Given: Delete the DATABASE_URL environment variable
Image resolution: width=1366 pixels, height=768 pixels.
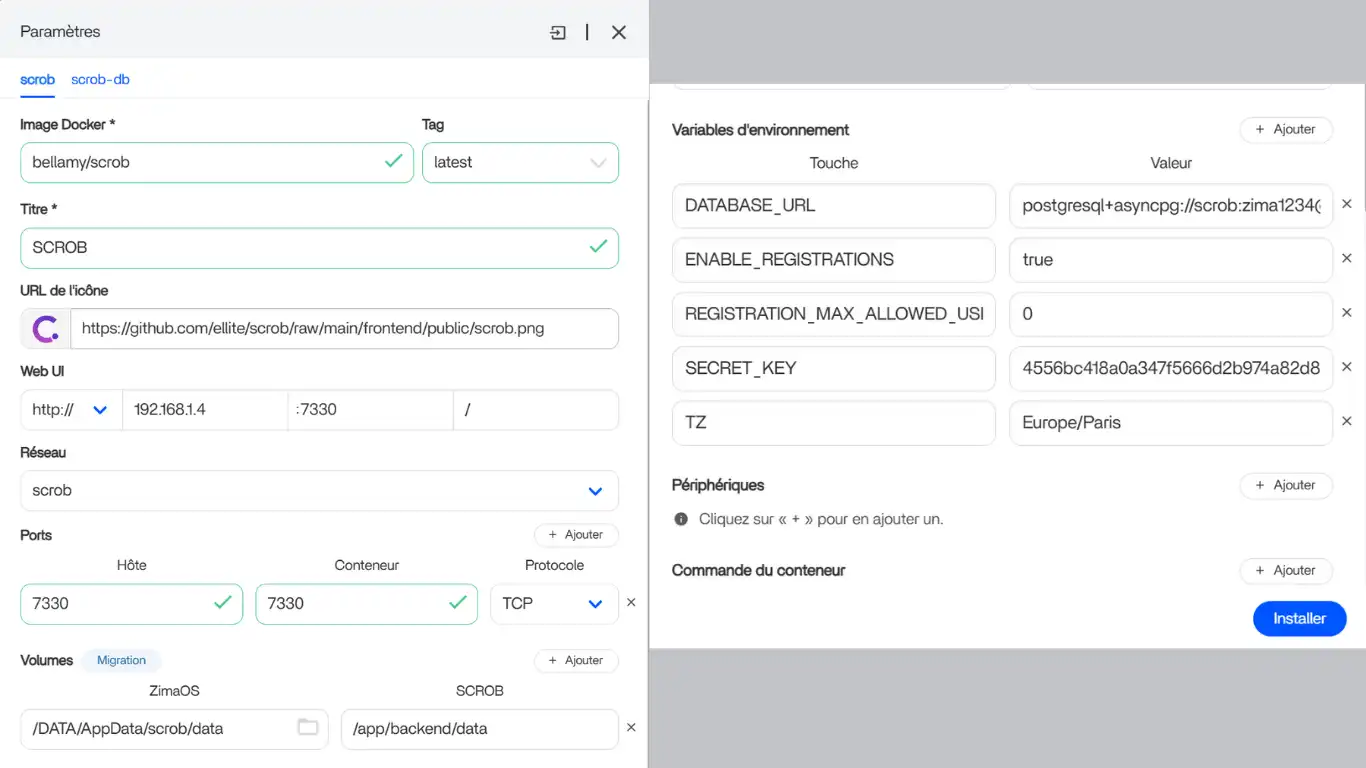Looking at the screenshot, I should (x=1347, y=204).
